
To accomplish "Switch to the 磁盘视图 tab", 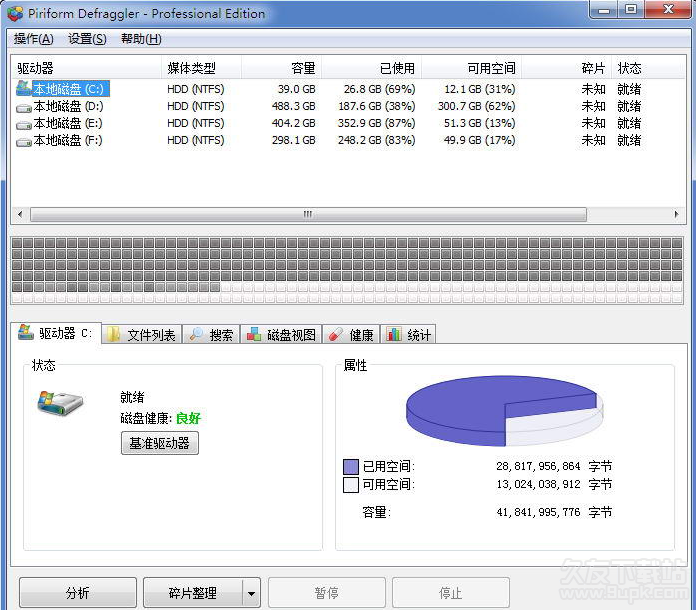I will pyautogui.click(x=281, y=334).
